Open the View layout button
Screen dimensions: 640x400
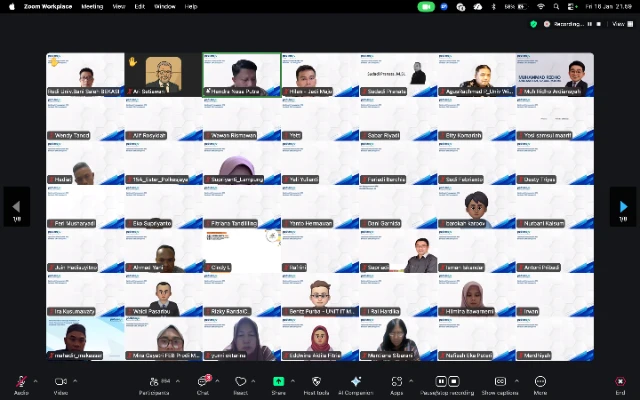click(x=623, y=24)
